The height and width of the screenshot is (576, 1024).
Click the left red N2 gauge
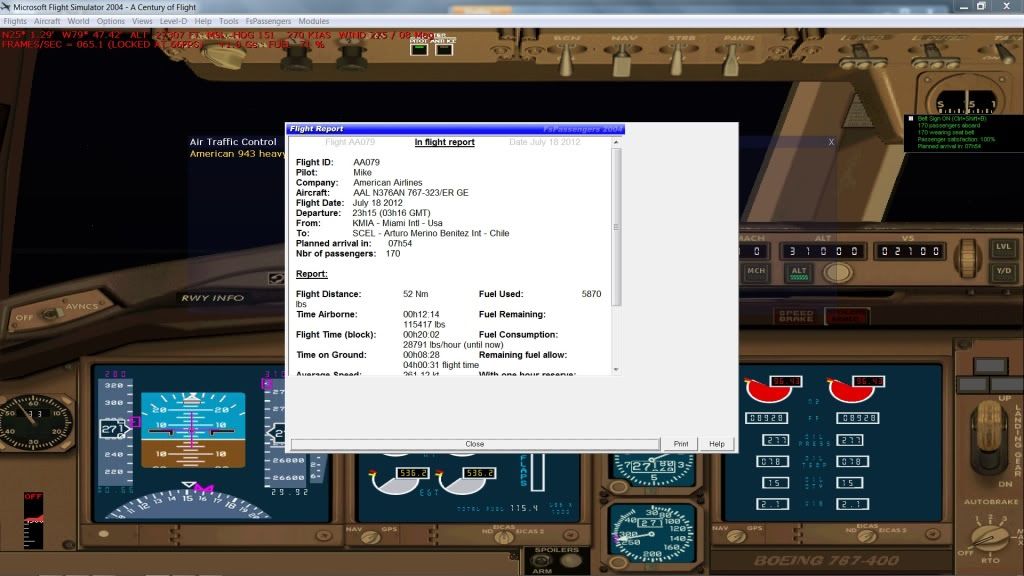click(x=774, y=389)
